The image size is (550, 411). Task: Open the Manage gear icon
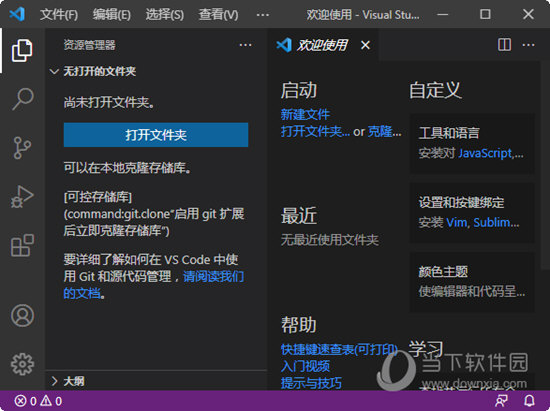pyautogui.click(x=22, y=364)
